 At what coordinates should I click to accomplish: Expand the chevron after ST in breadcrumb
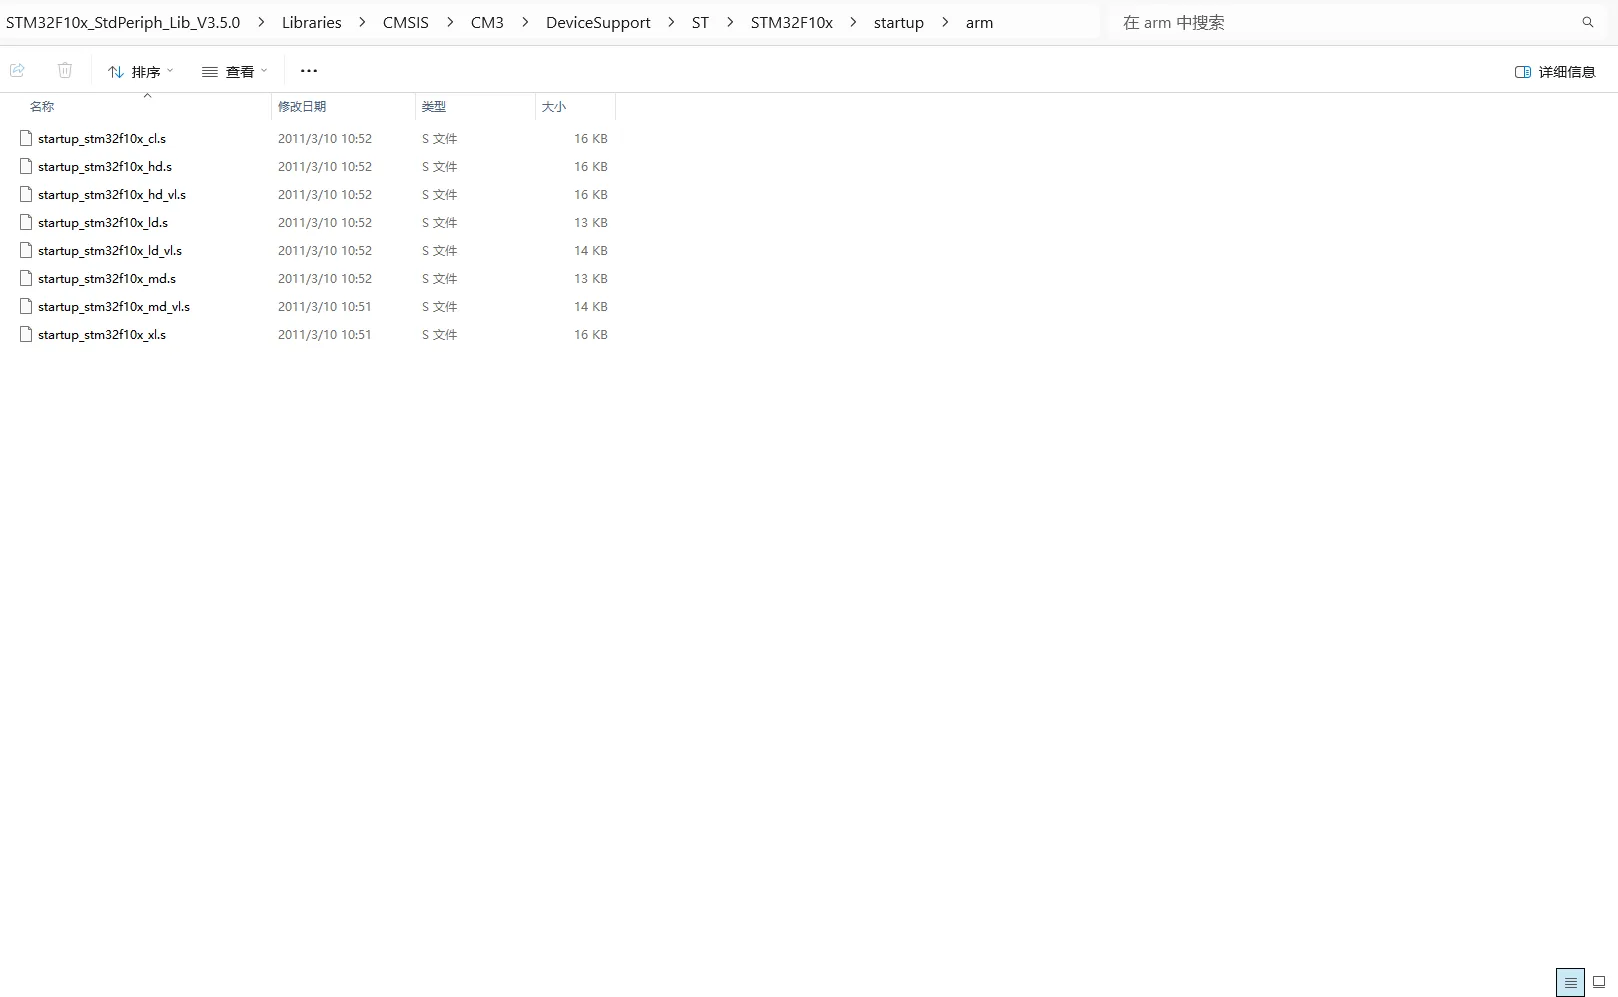[x=730, y=22]
